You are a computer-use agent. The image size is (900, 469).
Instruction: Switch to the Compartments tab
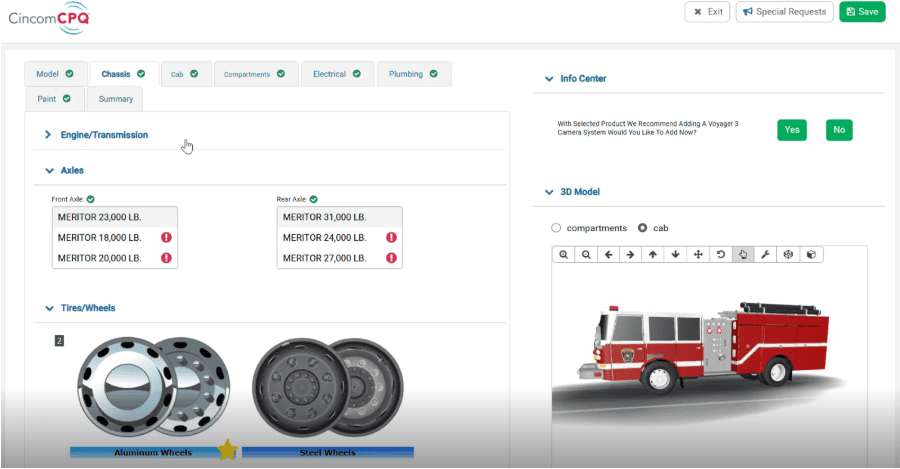click(256, 74)
